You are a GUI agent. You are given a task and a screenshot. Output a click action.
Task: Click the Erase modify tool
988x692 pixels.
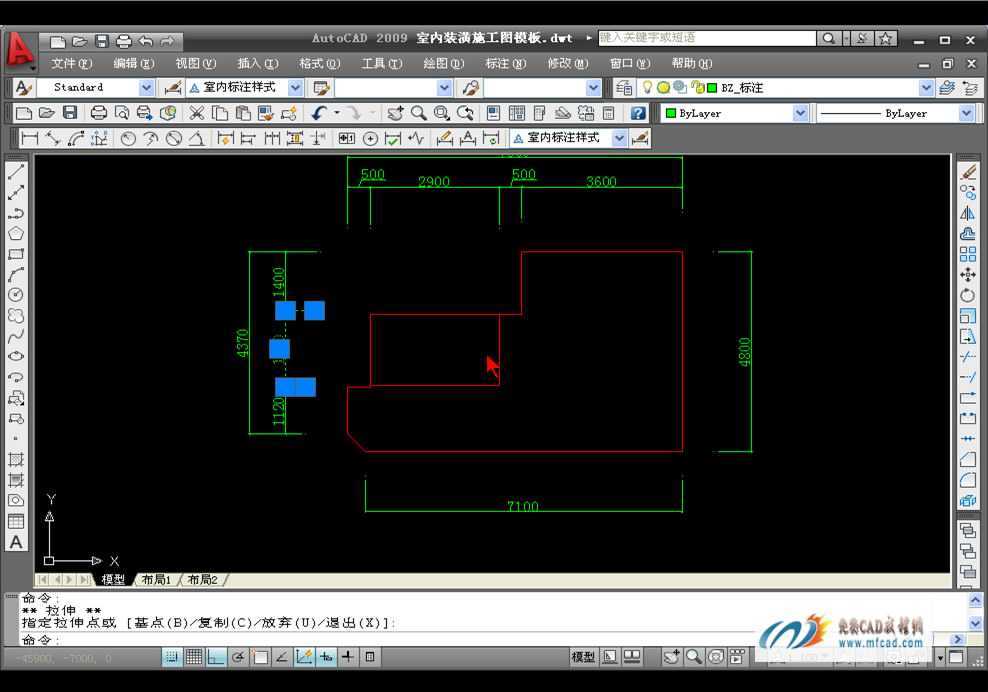[968, 172]
